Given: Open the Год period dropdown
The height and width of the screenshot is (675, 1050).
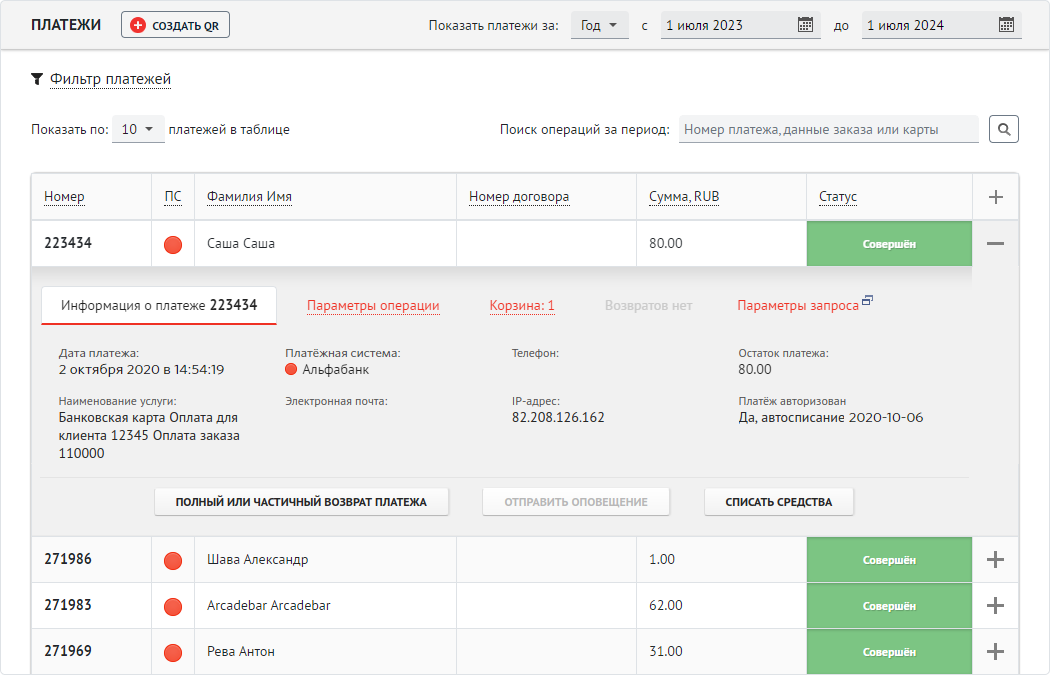Looking at the screenshot, I should (x=599, y=25).
